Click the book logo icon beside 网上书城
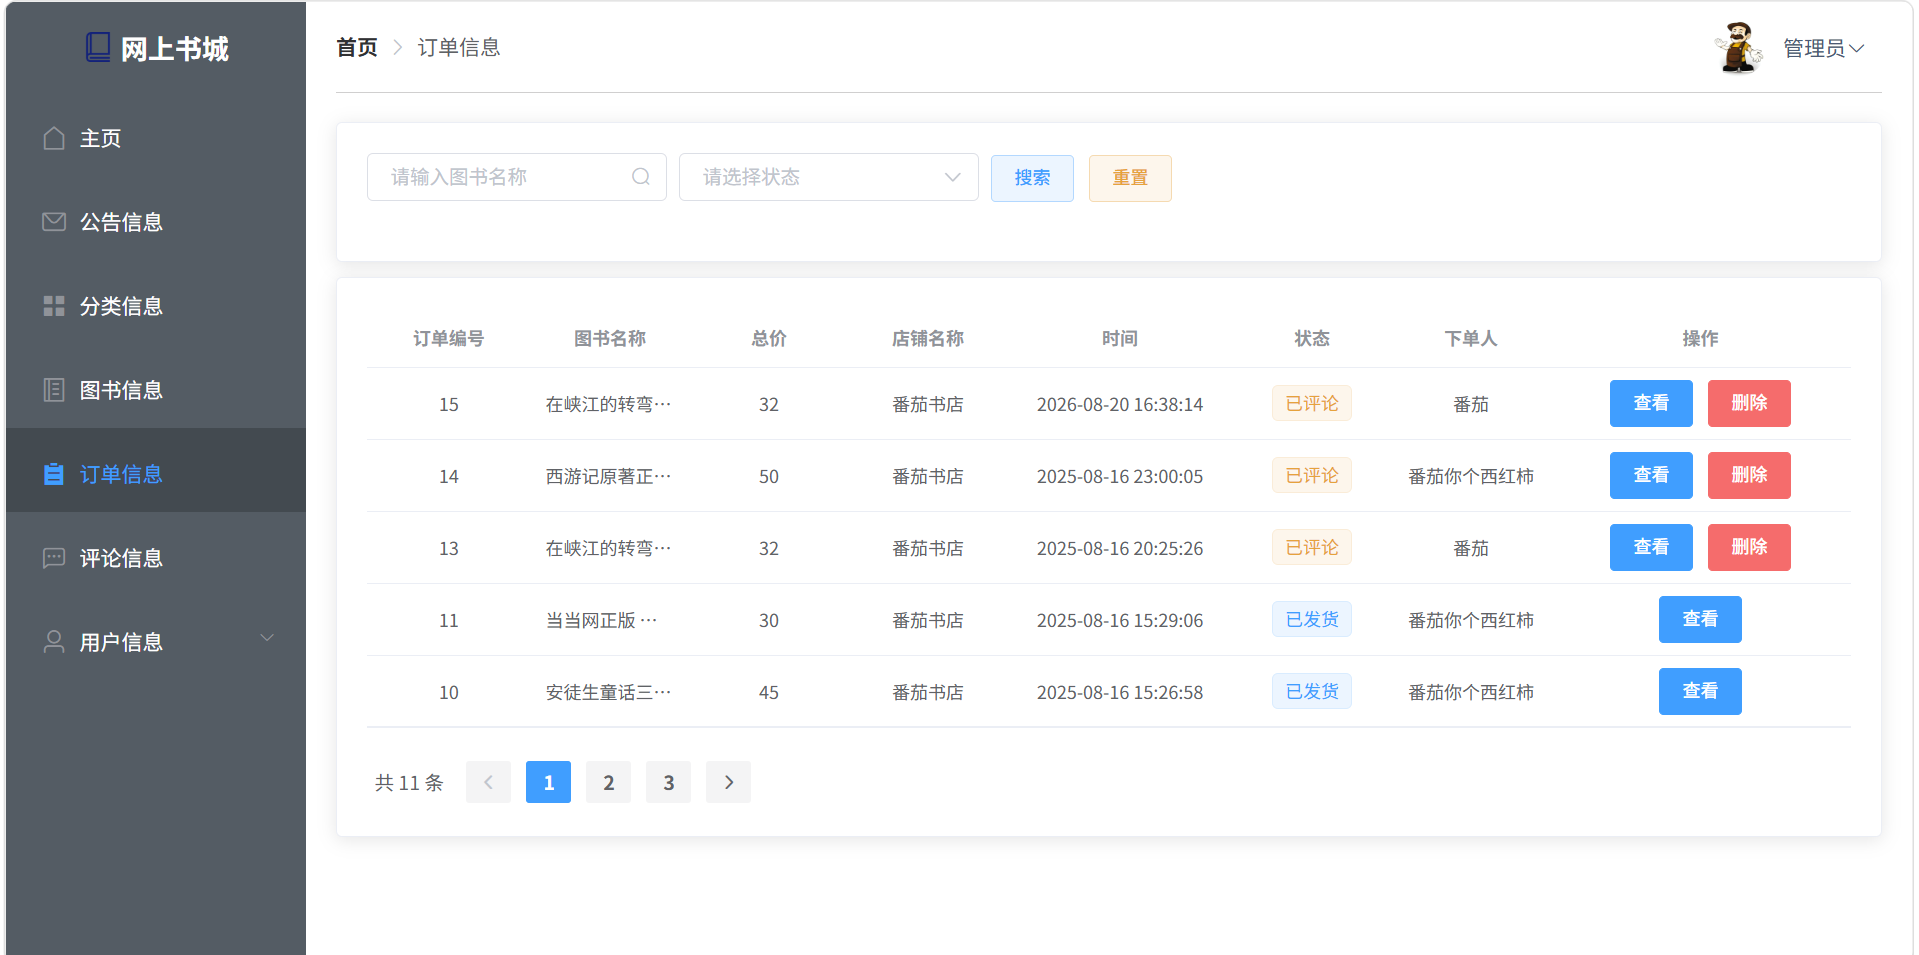The height and width of the screenshot is (955, 1919). [98, 47]
